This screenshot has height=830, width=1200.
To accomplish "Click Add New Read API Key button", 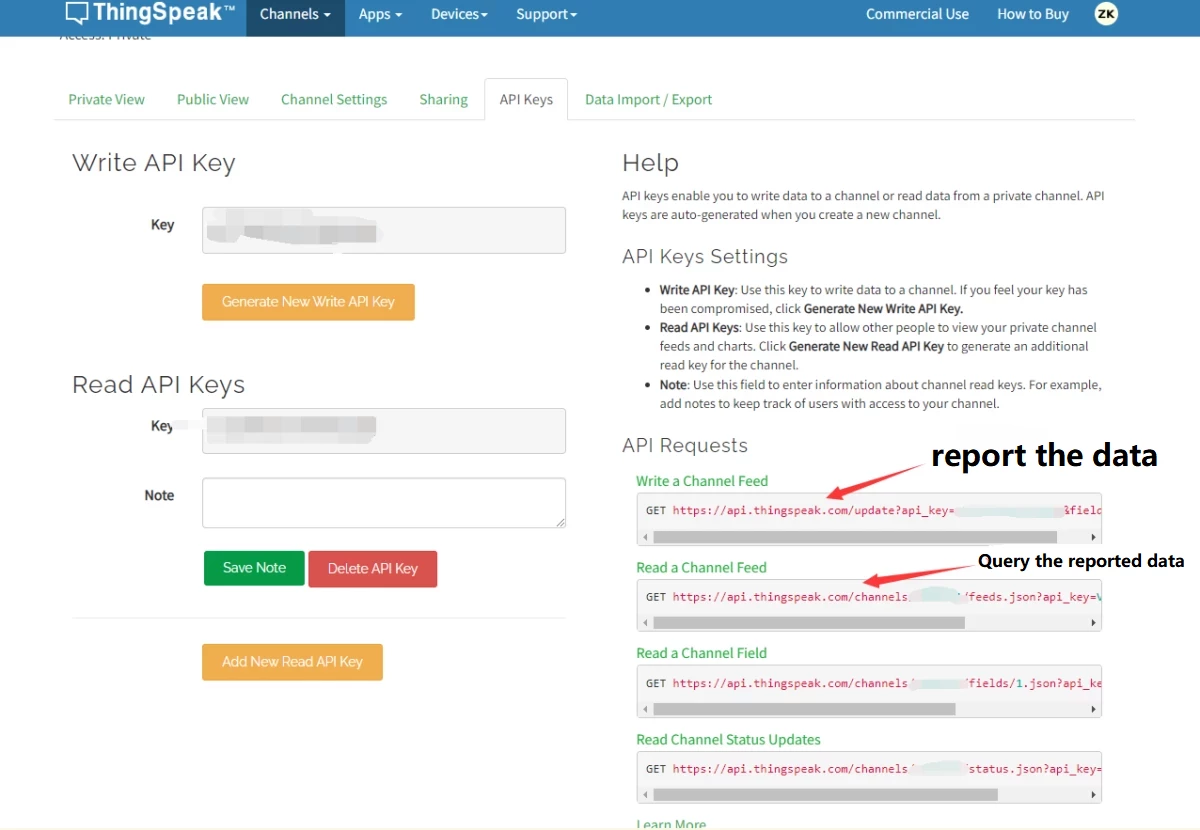I will click(292, 662).
